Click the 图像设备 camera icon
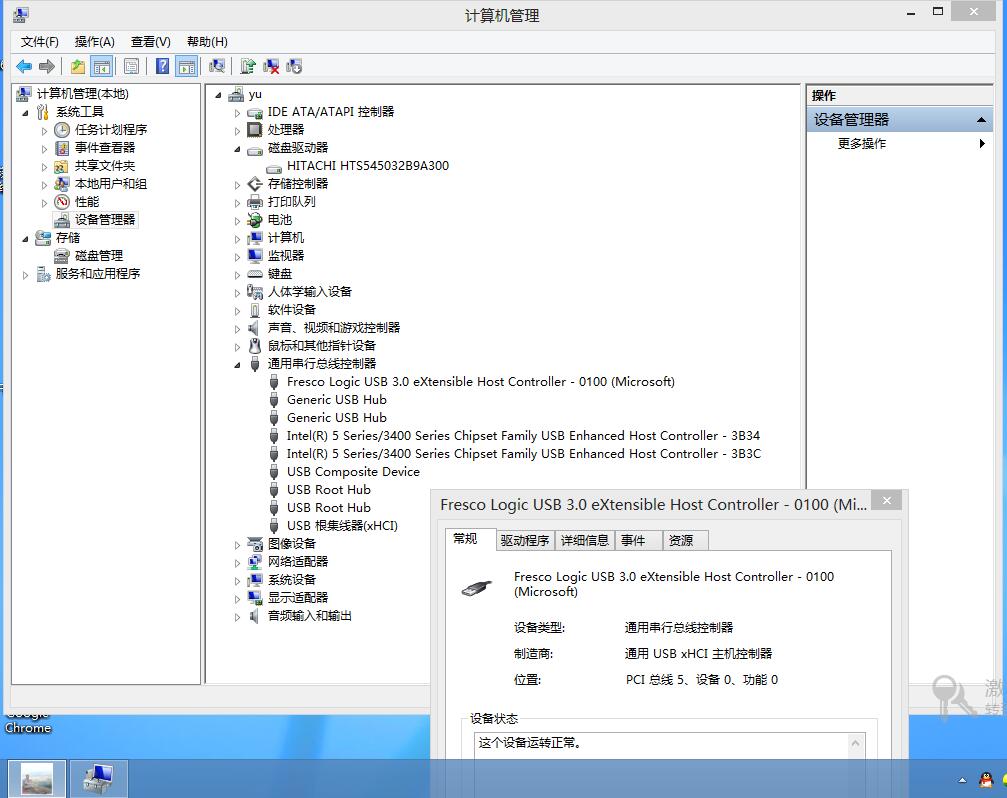 click(x=255, y=544)
